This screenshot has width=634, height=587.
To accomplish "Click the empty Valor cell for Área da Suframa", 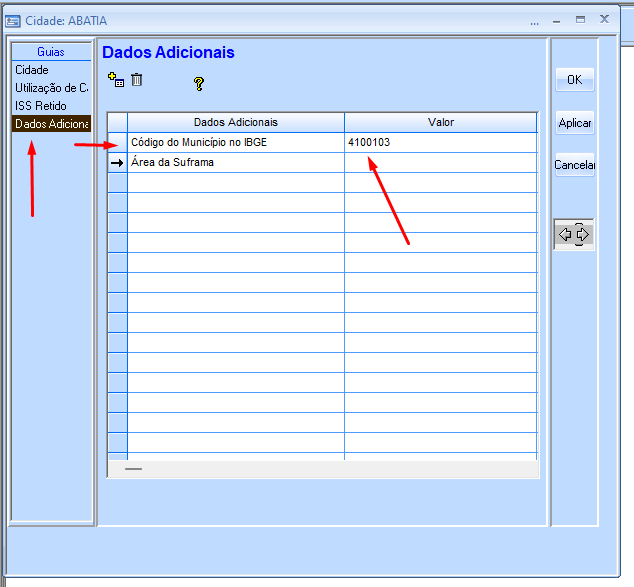I will pyautogui.click(x=441, y=163).
